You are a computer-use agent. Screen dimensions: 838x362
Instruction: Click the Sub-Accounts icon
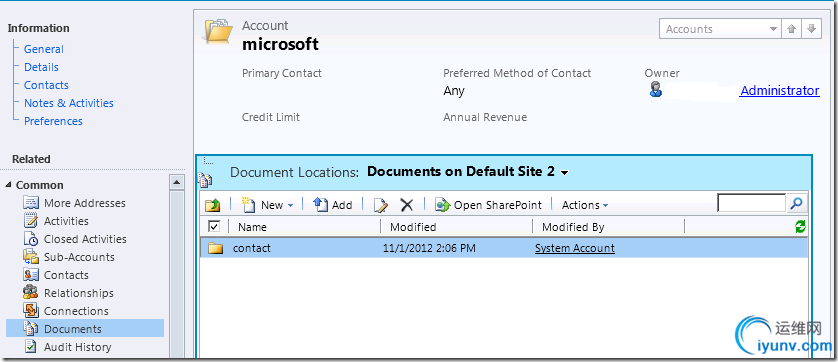coord(31,257)
